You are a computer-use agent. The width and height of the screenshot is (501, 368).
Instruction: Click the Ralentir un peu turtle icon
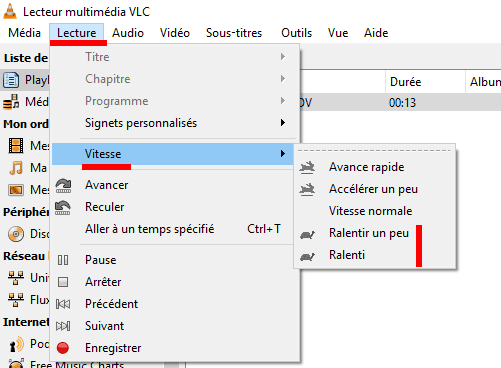(x=307, y=234)
